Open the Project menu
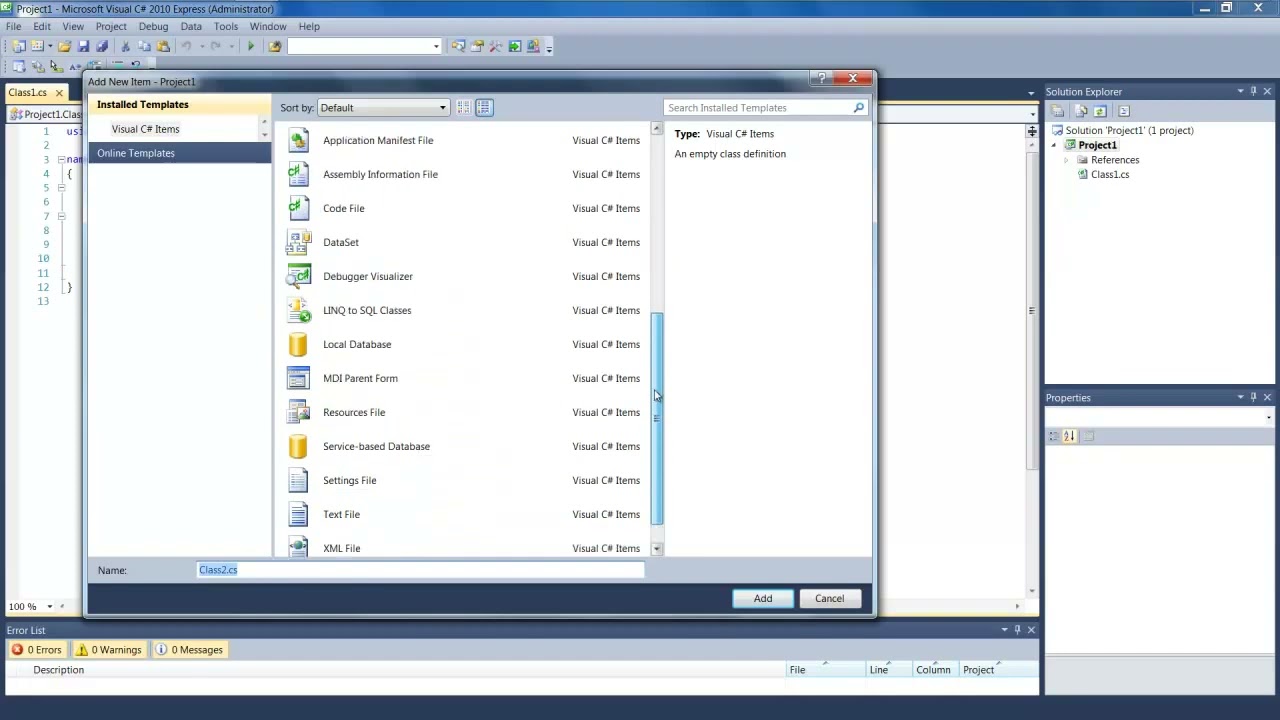Image resolution: width=1280 pixels, height=720 pixels. pos(111,27)
